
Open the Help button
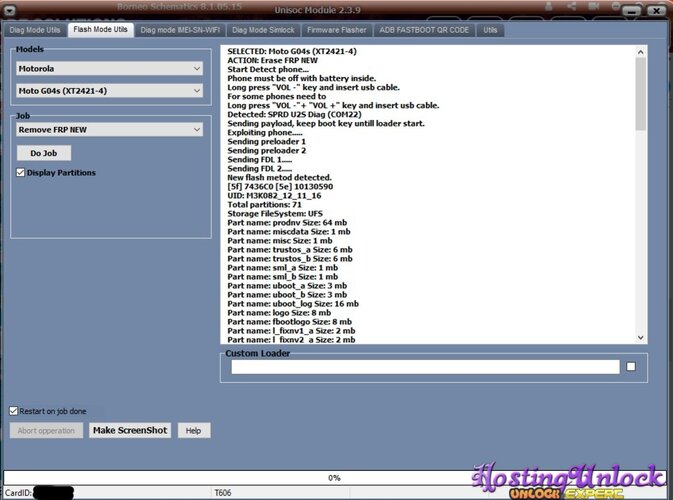194,430
